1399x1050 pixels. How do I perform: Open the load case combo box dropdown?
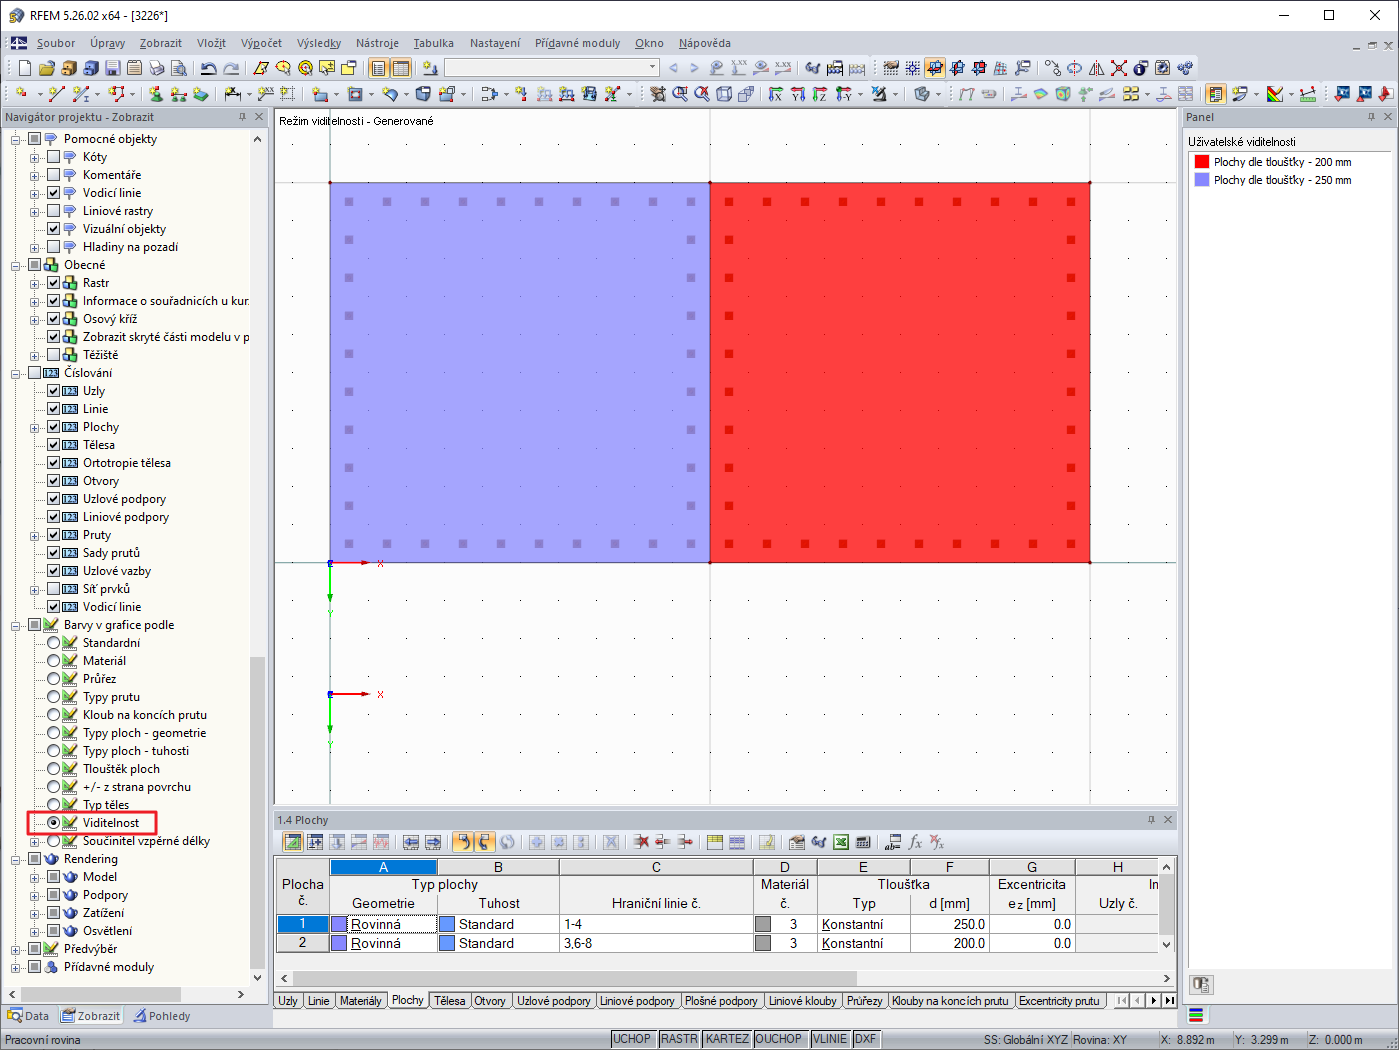pos(653,68)
